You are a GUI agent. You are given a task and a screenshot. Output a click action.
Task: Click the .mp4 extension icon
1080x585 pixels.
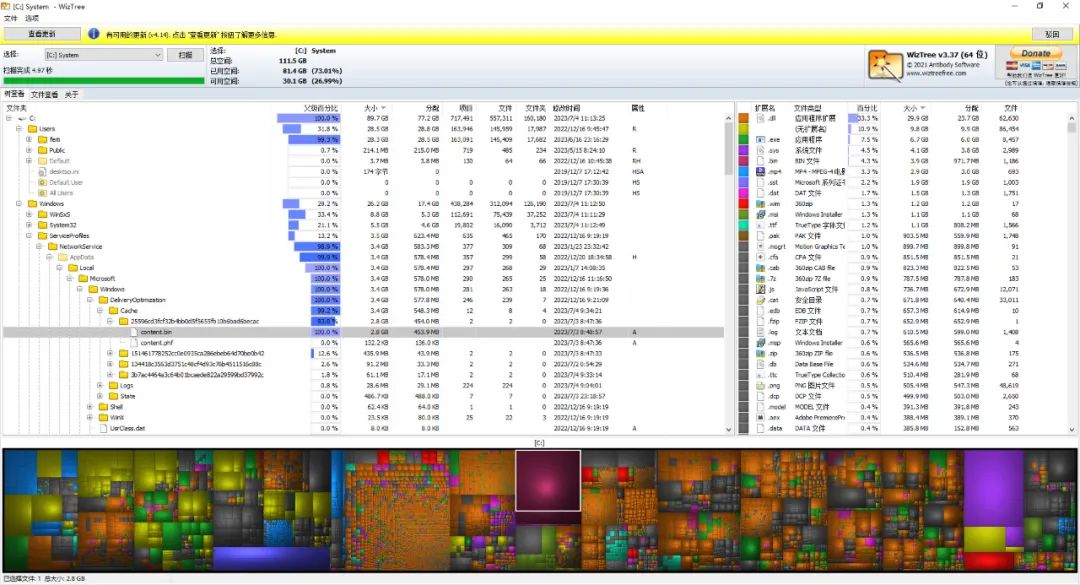[760, 172]
